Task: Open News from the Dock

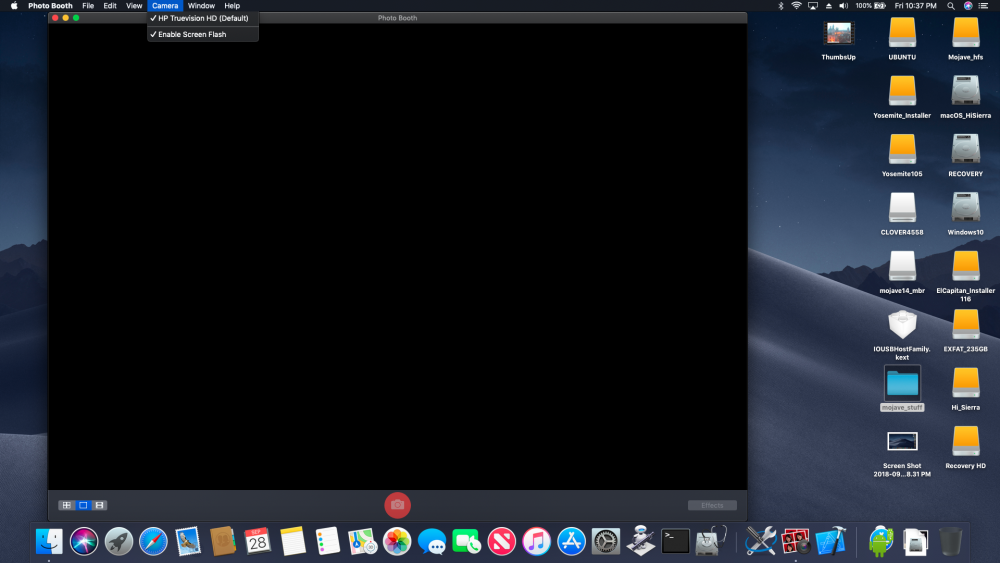Action: (x=501, y=541)
